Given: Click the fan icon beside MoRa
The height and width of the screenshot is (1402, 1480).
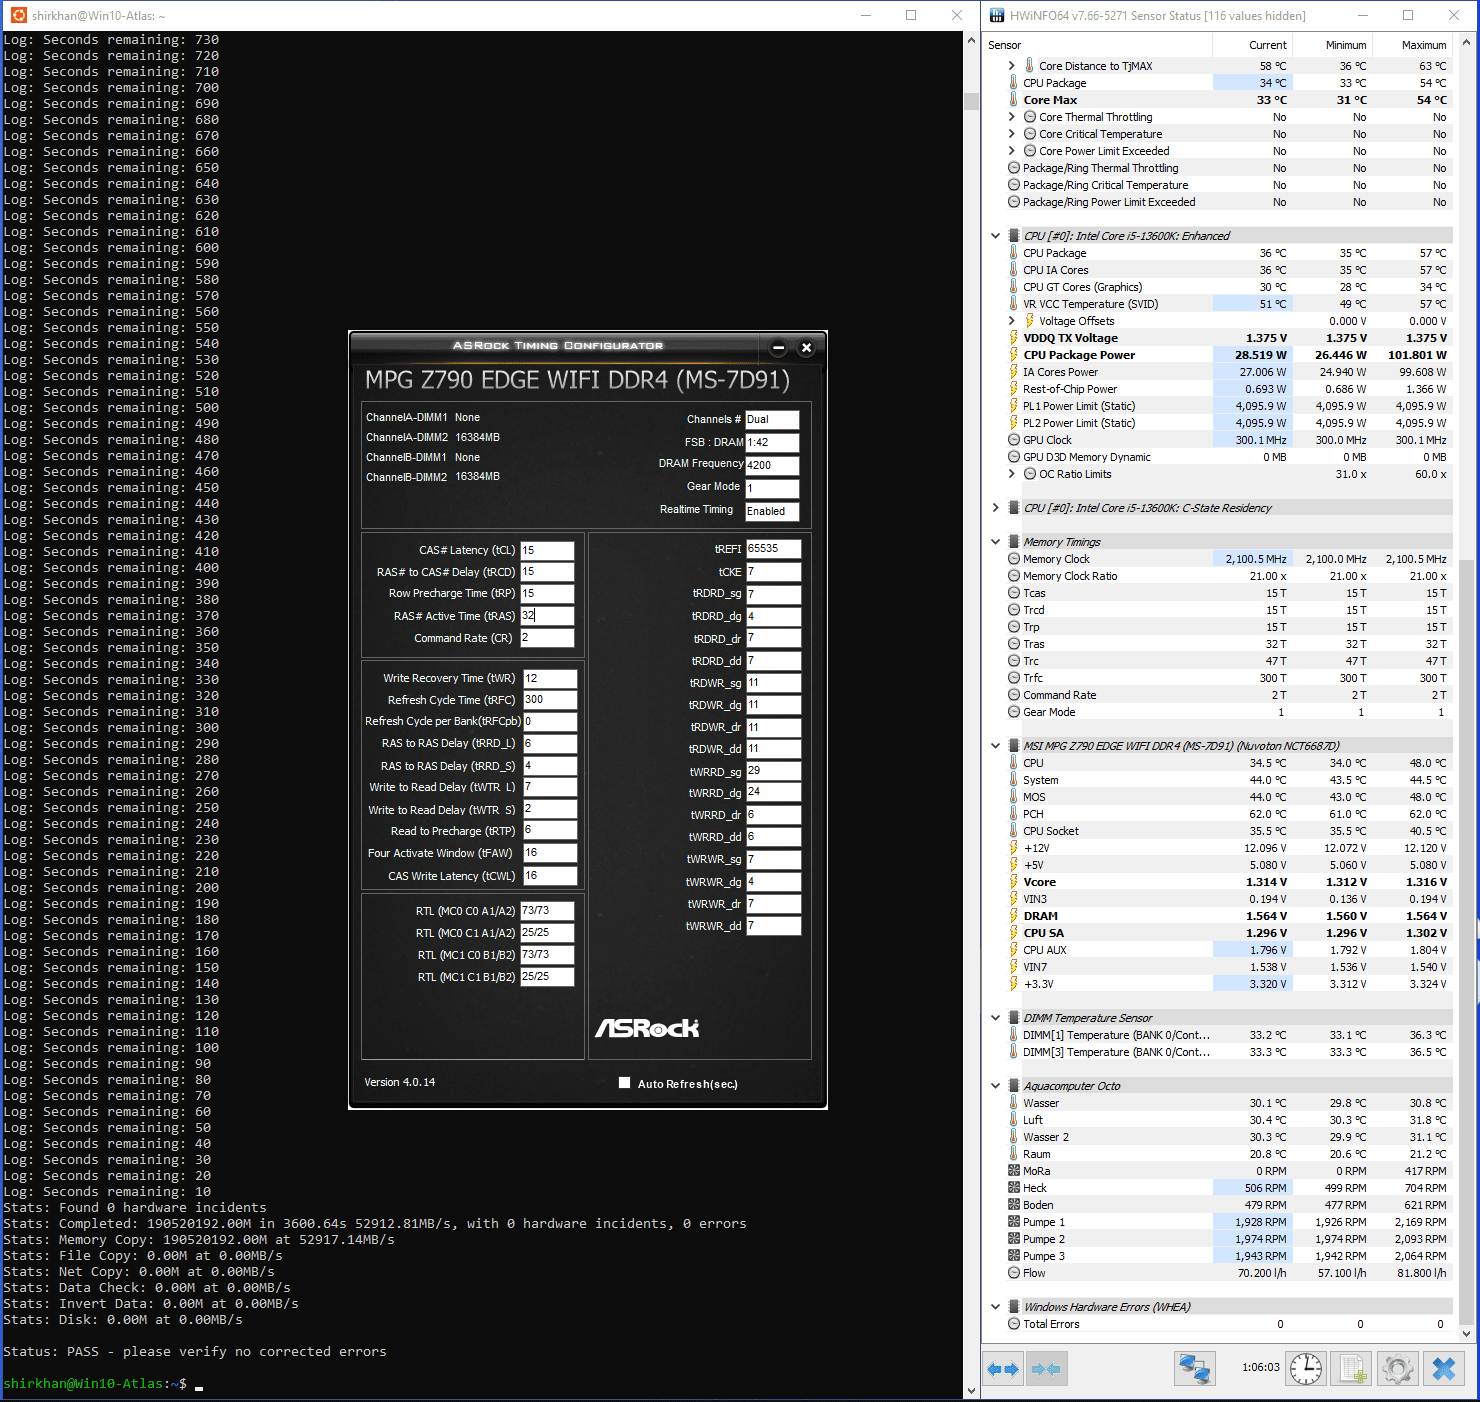Looking at the screenshot, I should (1014, 1171).
